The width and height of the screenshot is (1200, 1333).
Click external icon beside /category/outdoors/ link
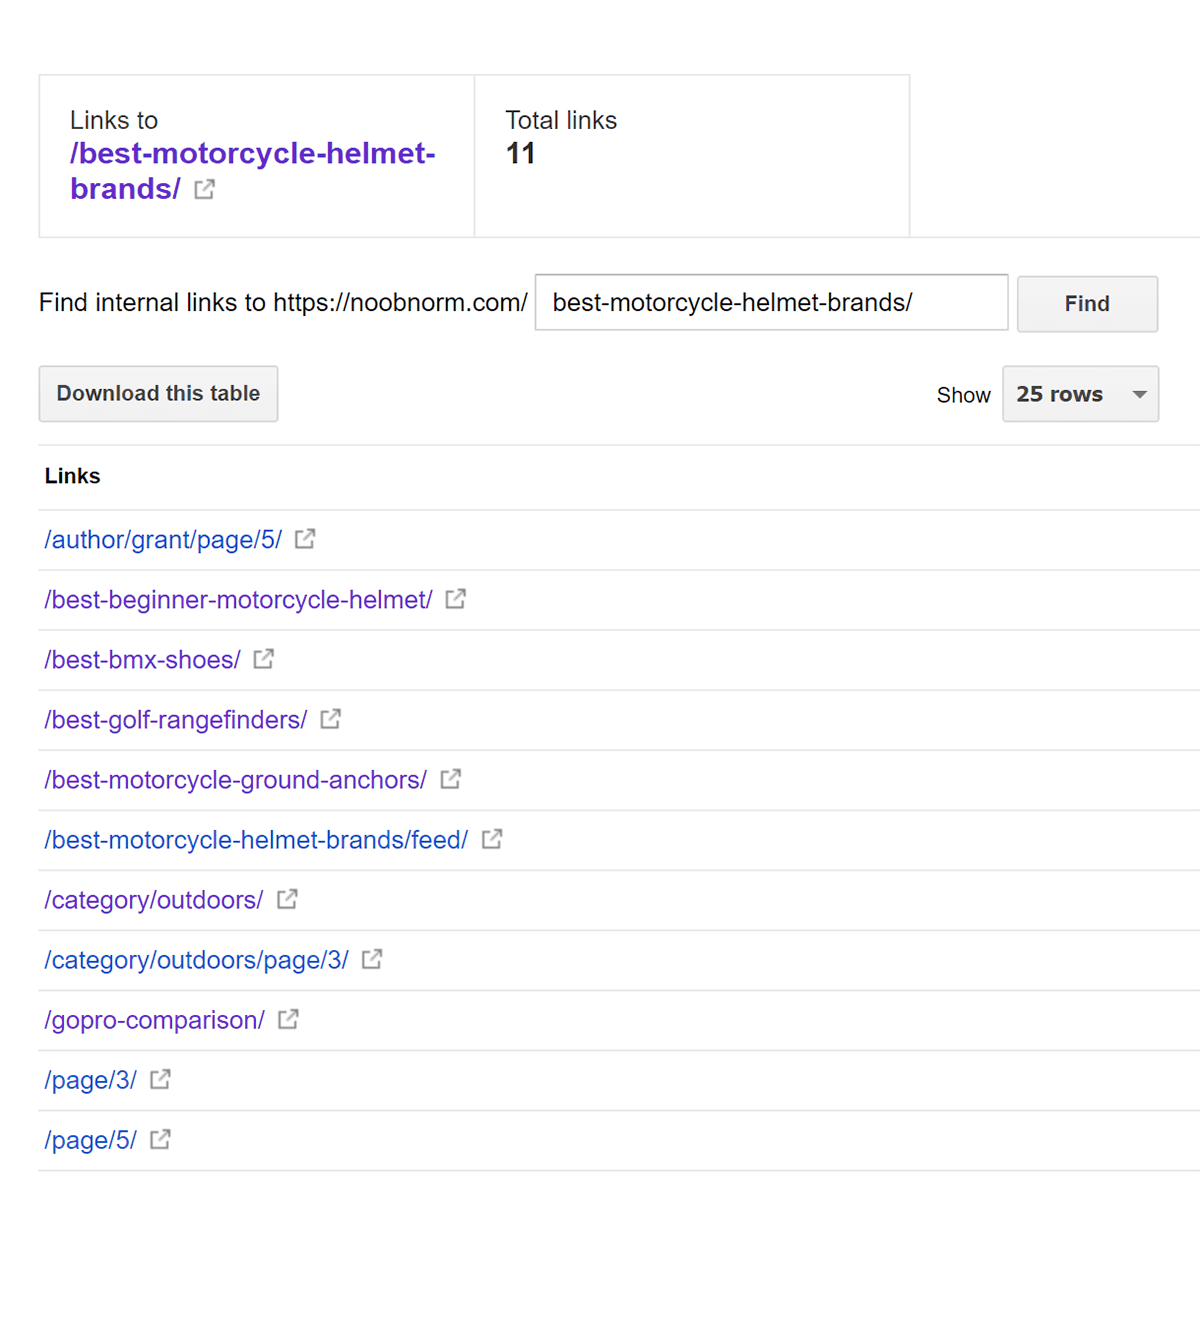[x=287, y=899]
